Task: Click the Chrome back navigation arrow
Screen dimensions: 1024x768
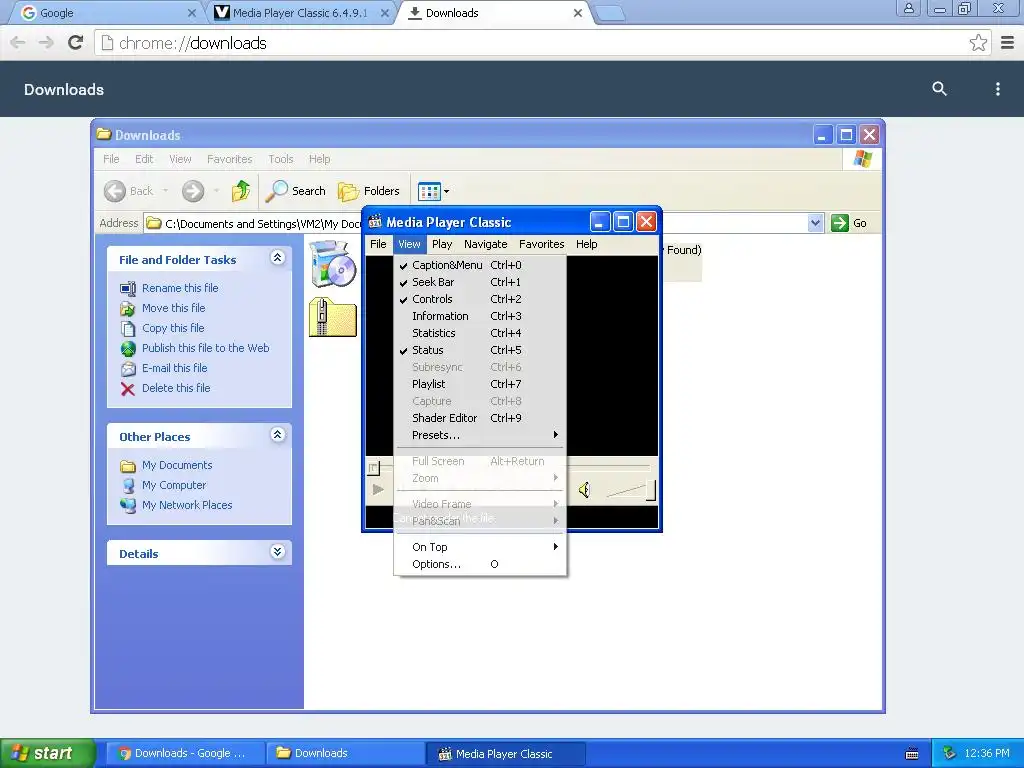Action: click(x=18, y=43)
